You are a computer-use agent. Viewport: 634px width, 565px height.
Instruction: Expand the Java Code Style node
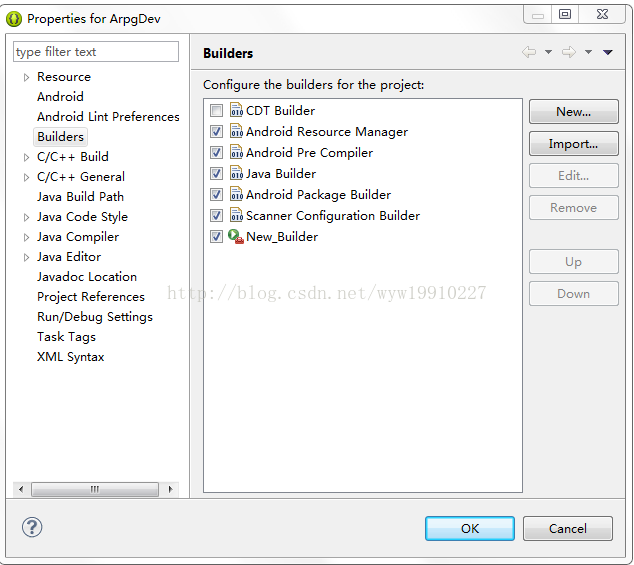[x=26, y=217]
